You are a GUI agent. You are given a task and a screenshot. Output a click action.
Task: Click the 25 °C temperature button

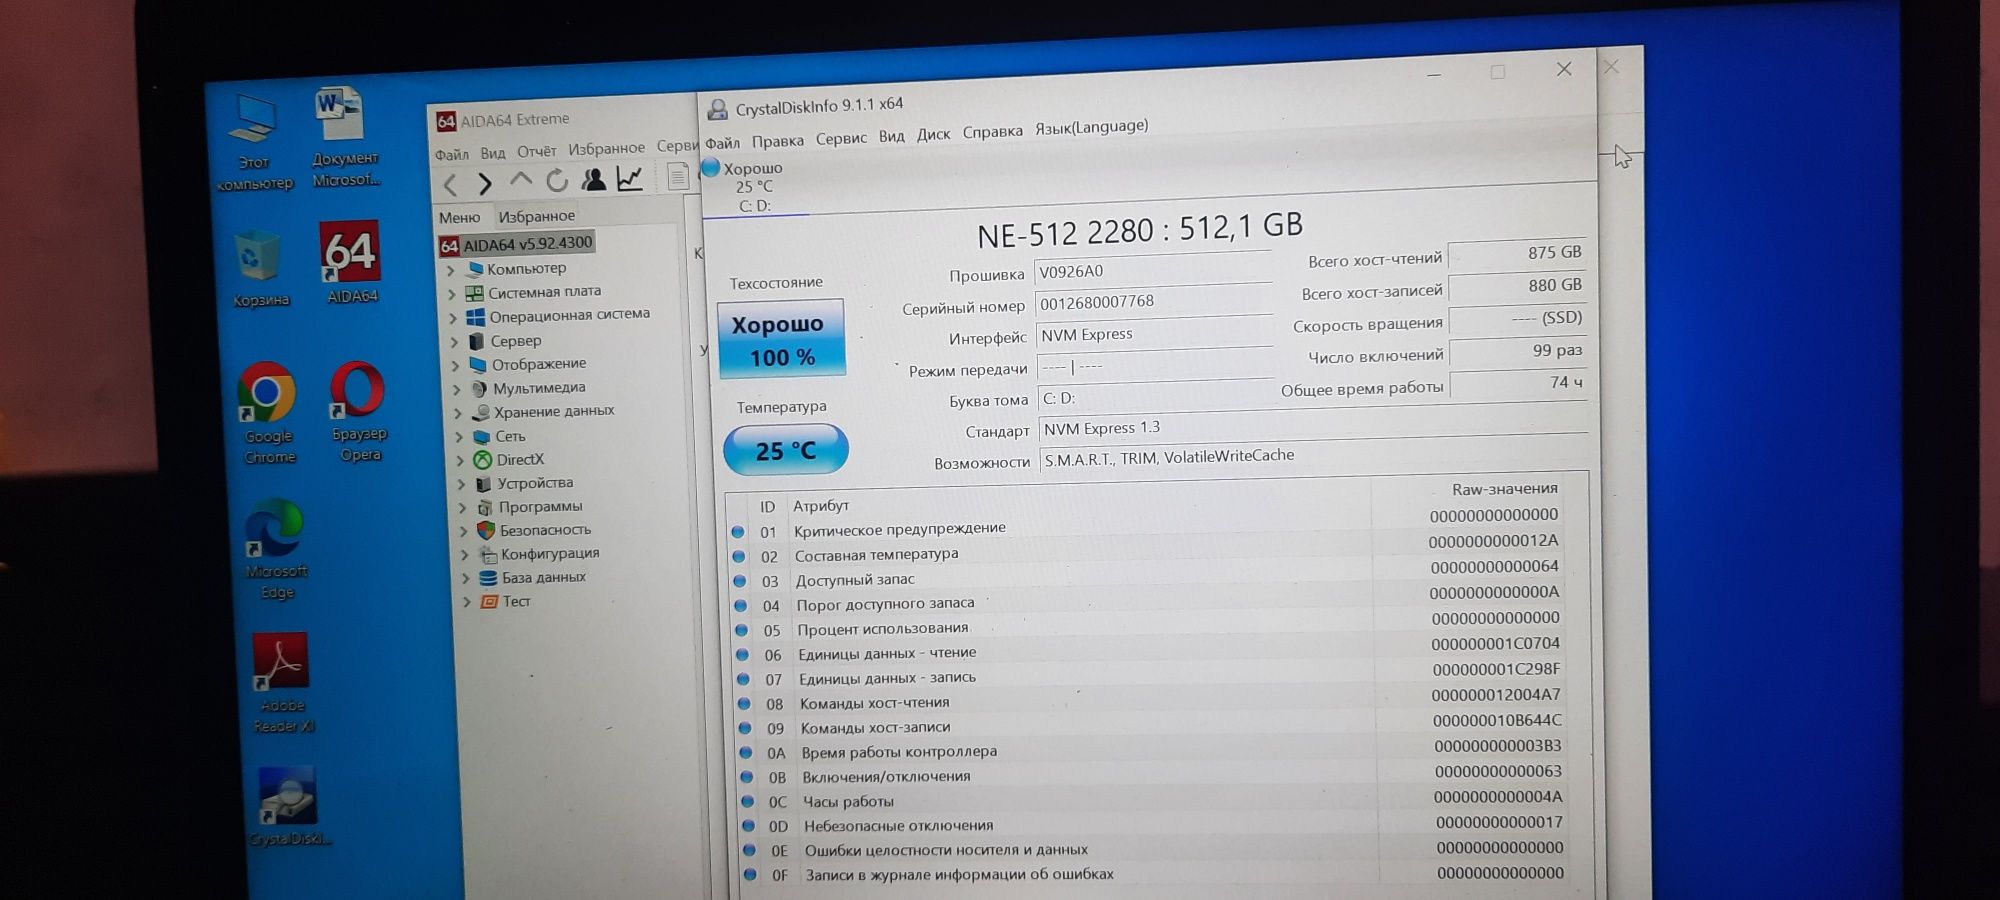785,450
